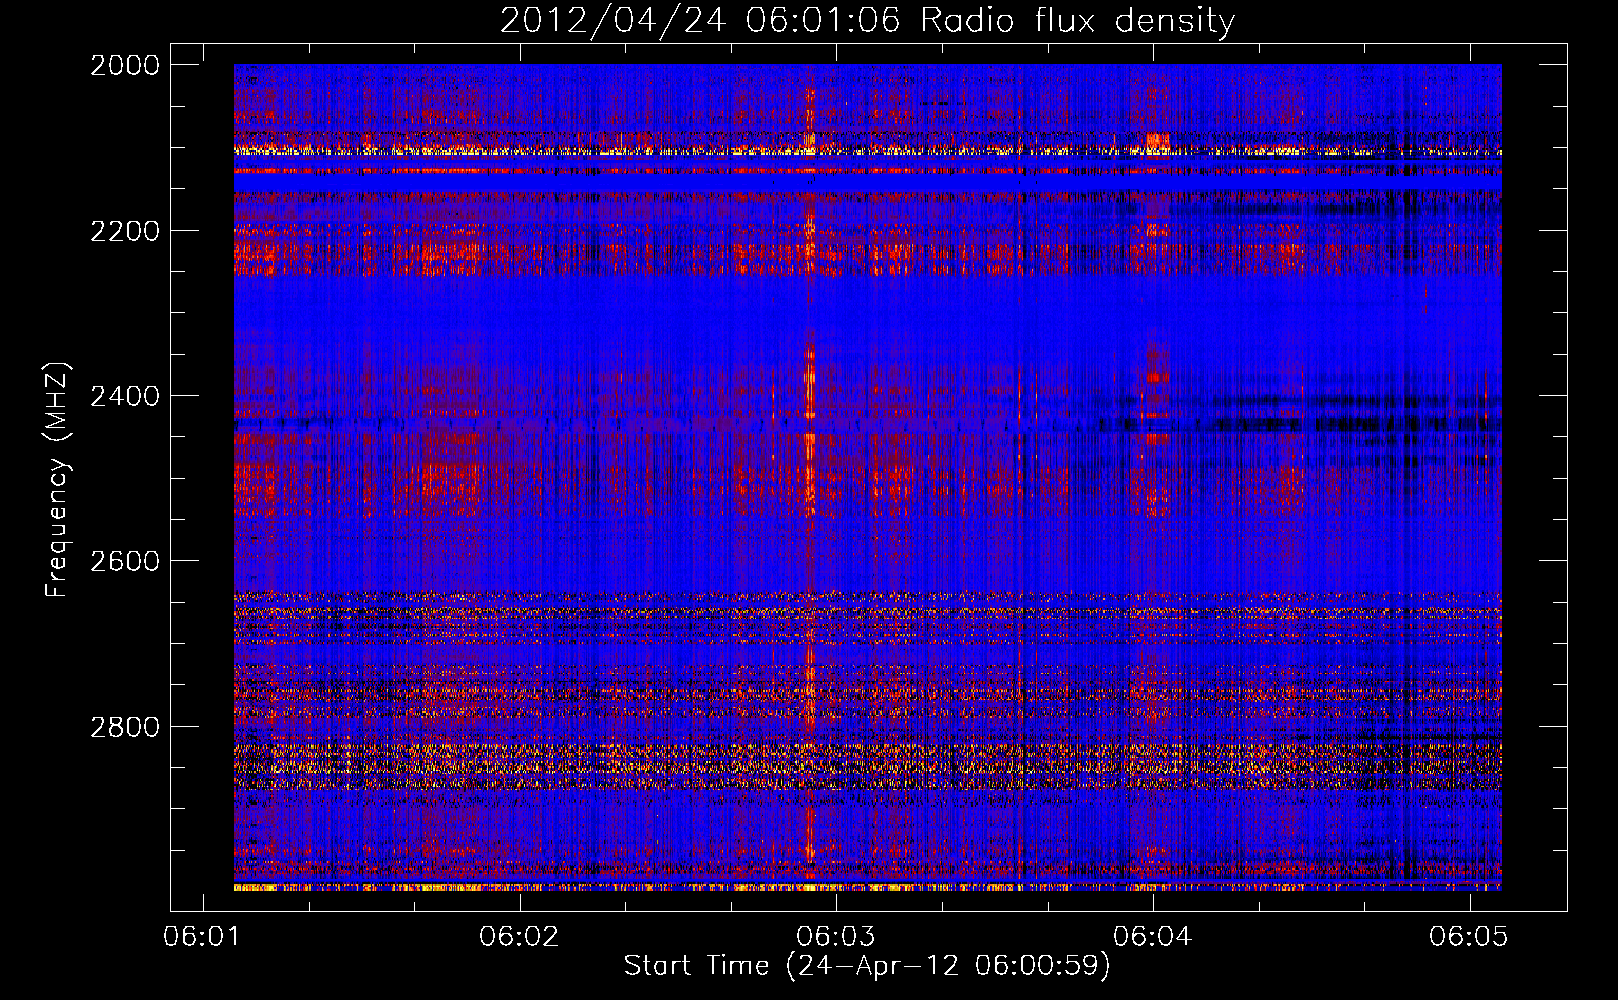Click the 'Frequency (MHZ)' axis title
This screenshot has width=1618, height=1000.
57,480
